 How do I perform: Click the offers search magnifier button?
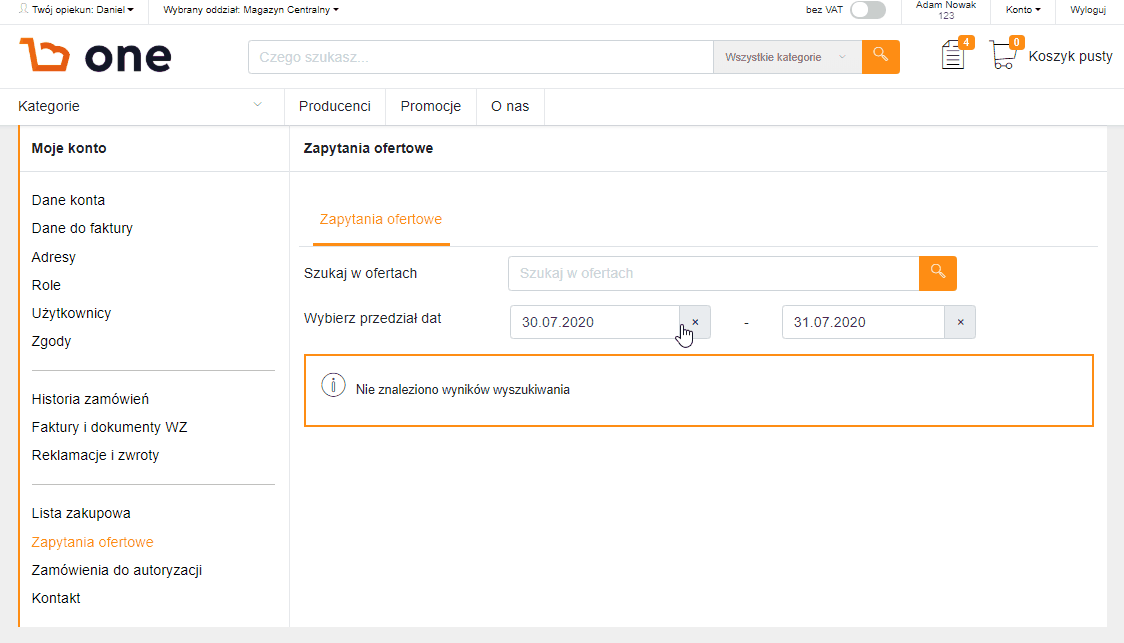point(938,273)
